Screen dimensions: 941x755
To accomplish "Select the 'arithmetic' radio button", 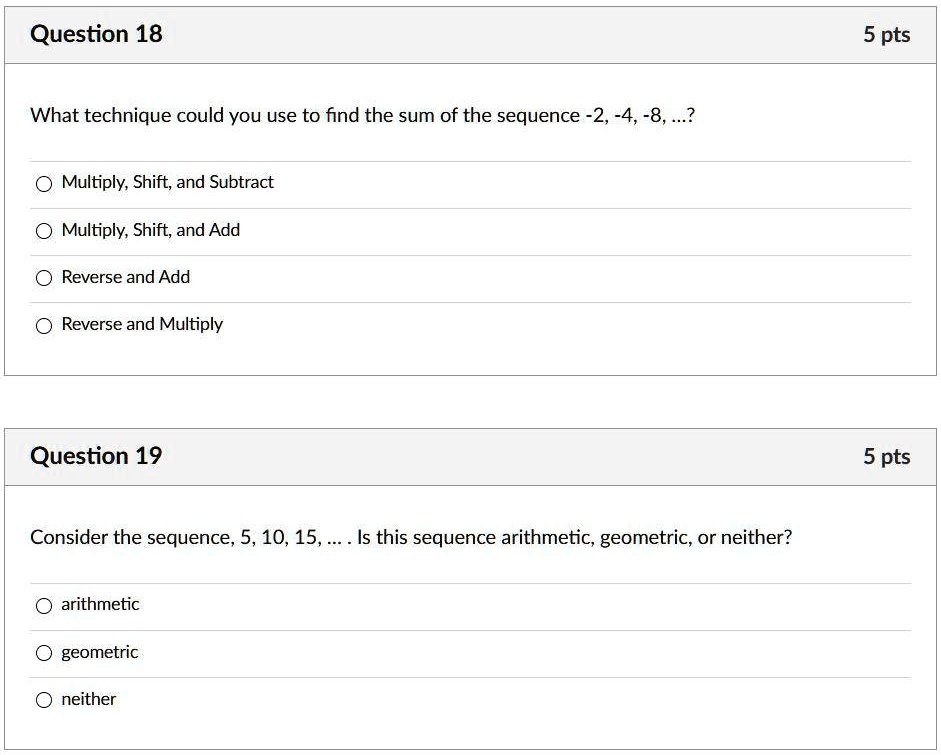I will point(43,605).
